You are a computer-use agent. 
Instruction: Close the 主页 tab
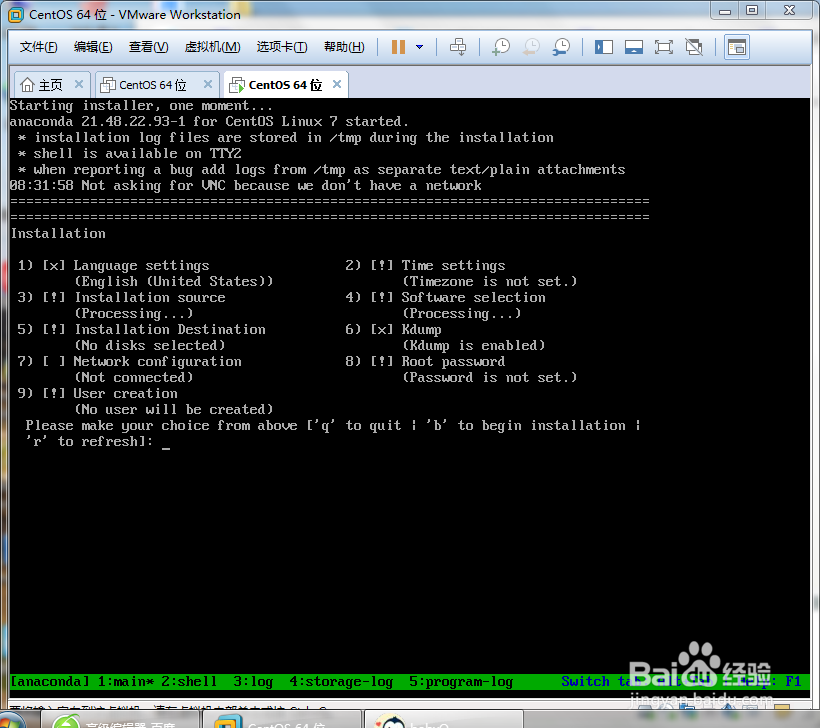click(79, 84)
